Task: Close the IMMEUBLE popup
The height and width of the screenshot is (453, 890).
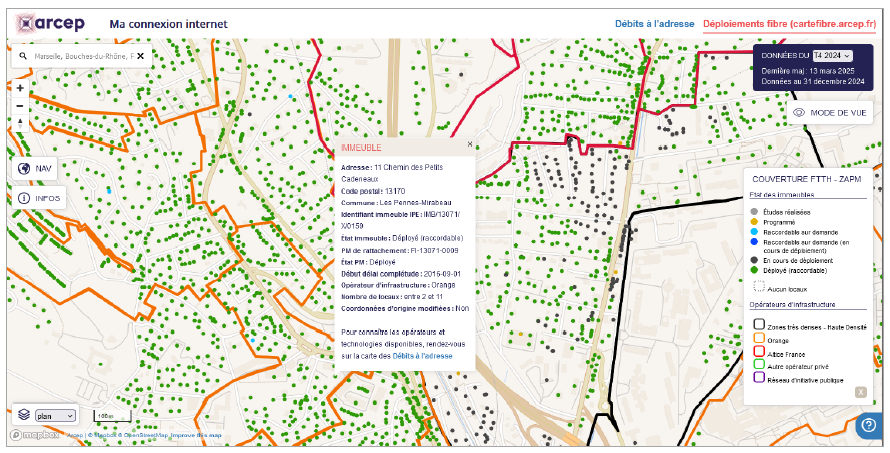Action: pos(470,145)
